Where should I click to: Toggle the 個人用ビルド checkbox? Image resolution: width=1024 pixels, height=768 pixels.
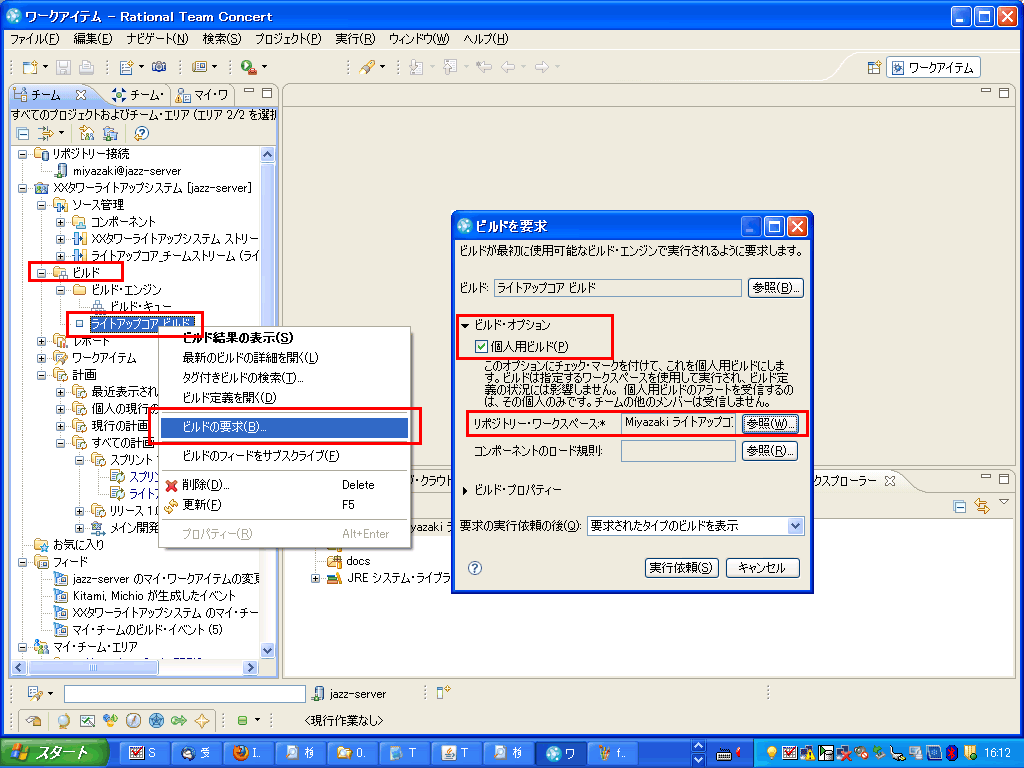point(481,346)
